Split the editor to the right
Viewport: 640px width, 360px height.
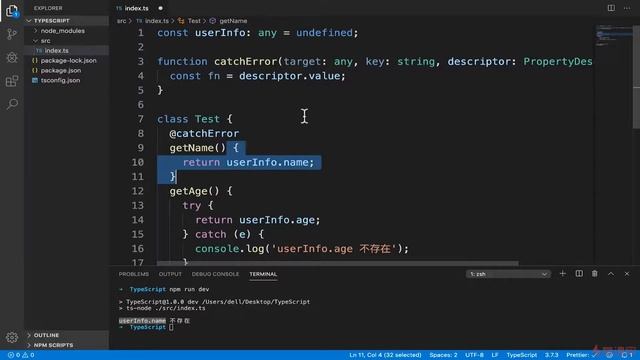pyautogui.click(x=611, y=8)
